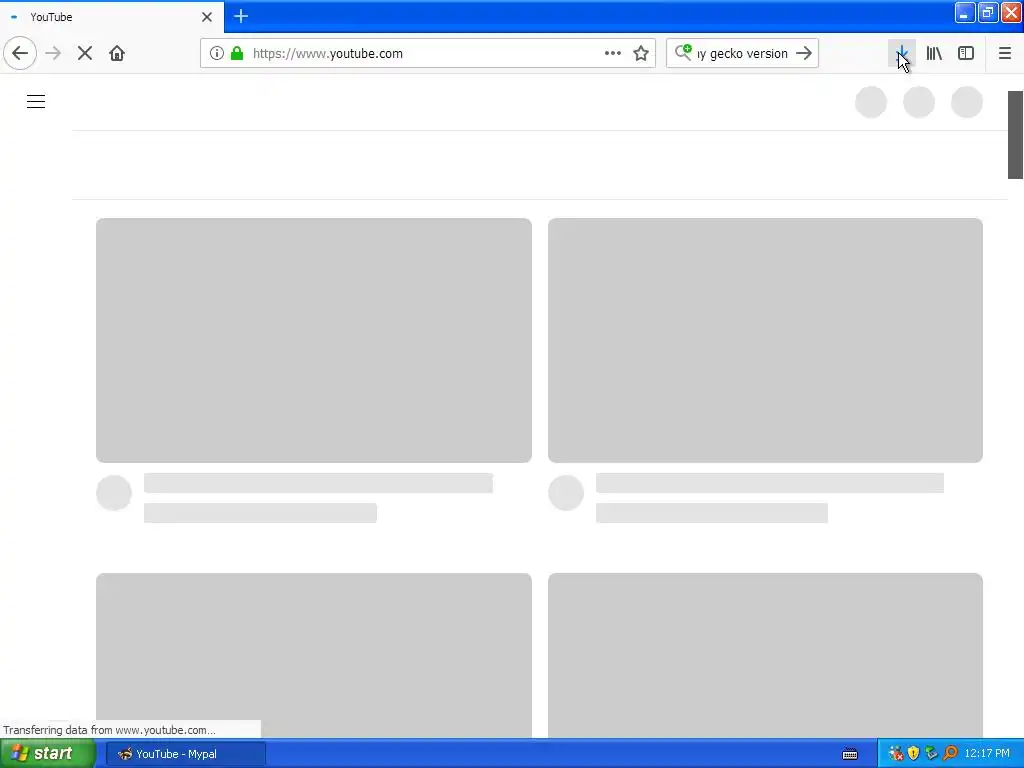
Task: Click the on-screen keyboard taskbar icon
Action: click(850, 754)
